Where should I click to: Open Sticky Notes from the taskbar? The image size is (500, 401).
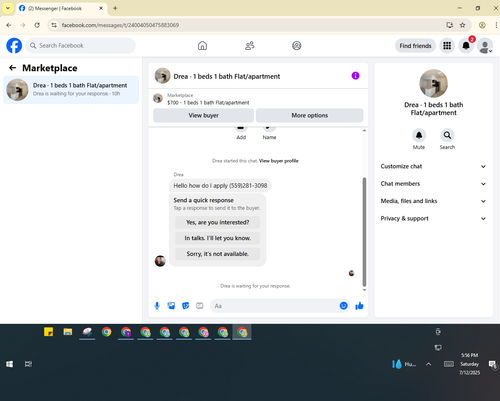pos(48,332)
